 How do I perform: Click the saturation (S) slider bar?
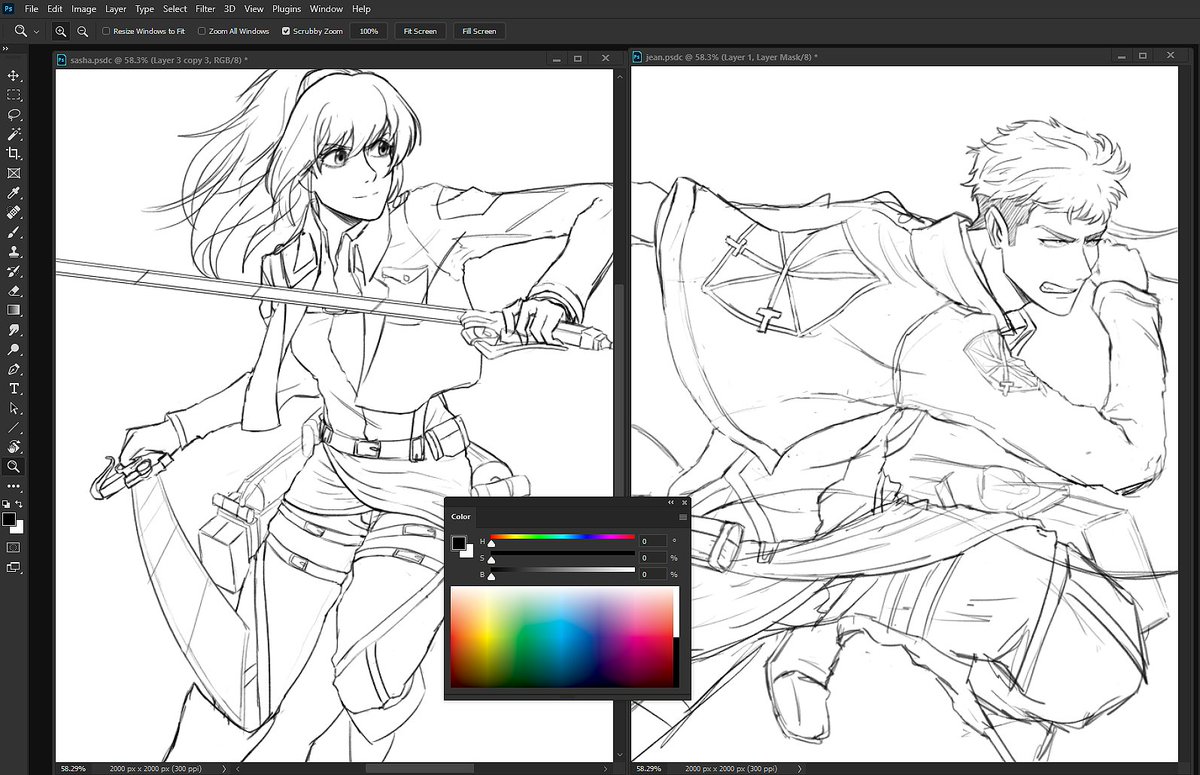tap(562, 554)
